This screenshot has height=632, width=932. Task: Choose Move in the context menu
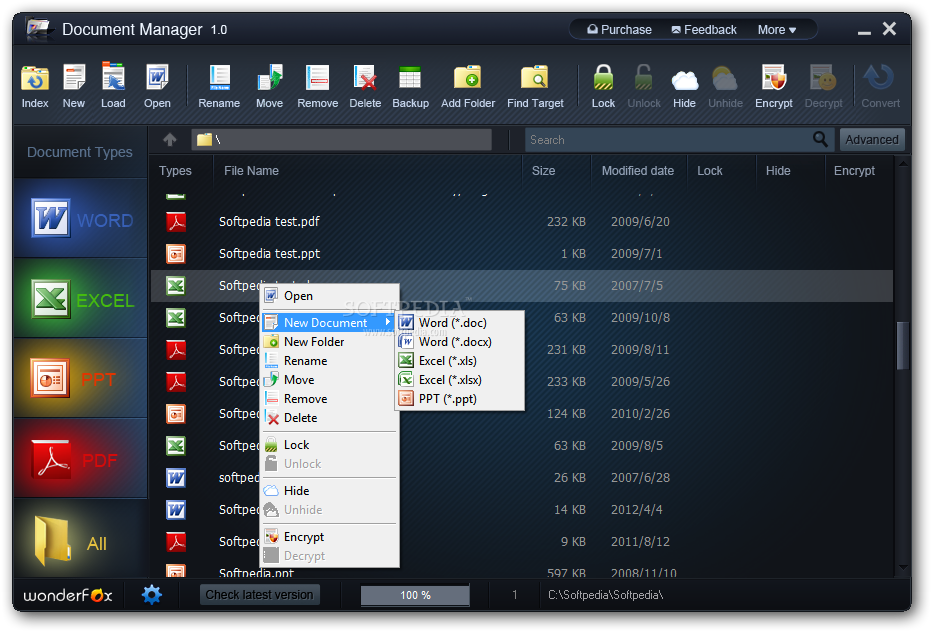(x=330, y=379)
